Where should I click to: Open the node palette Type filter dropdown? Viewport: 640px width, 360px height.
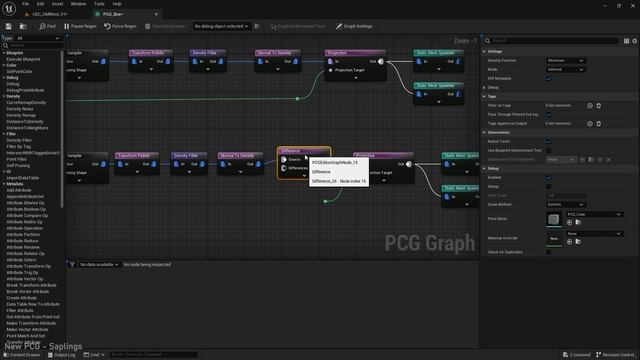(x=38, y=38)
